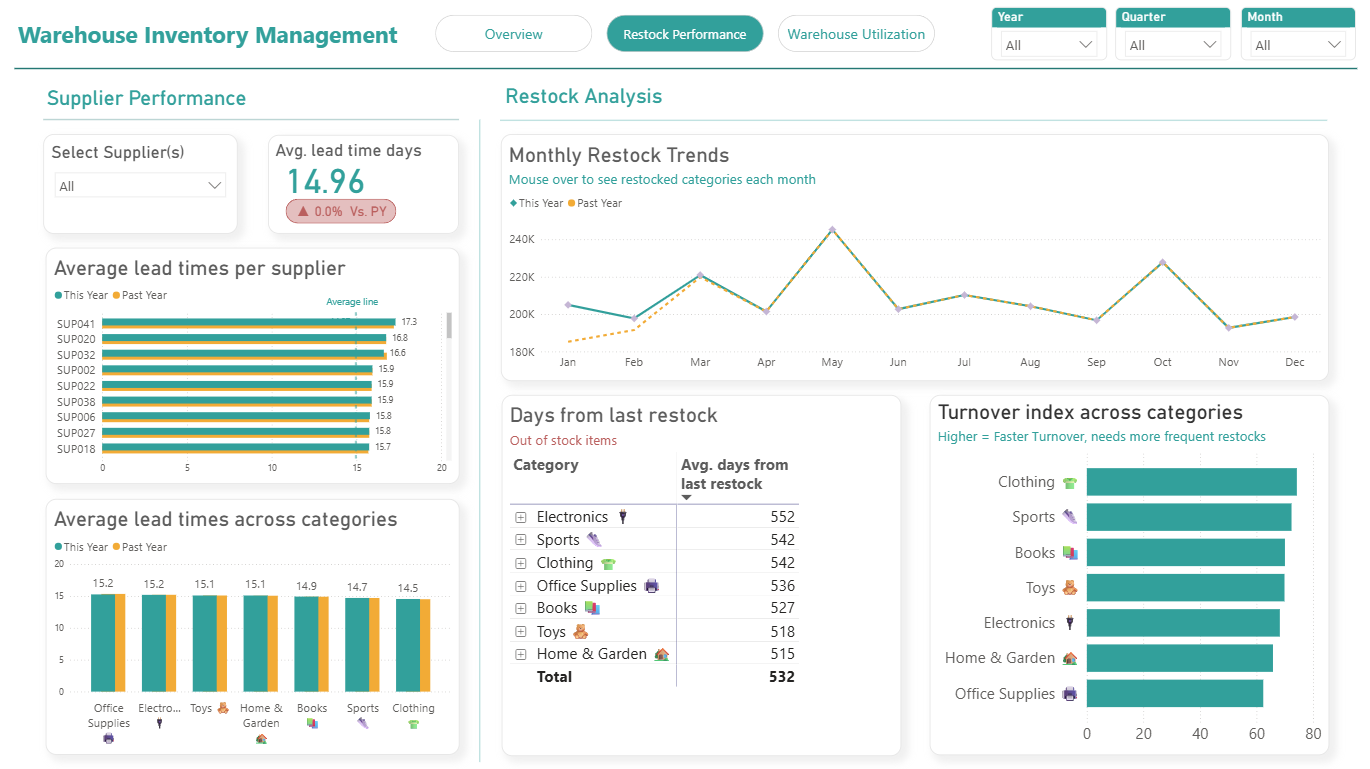Open the Month filter dropdown

click(1298, 45)
